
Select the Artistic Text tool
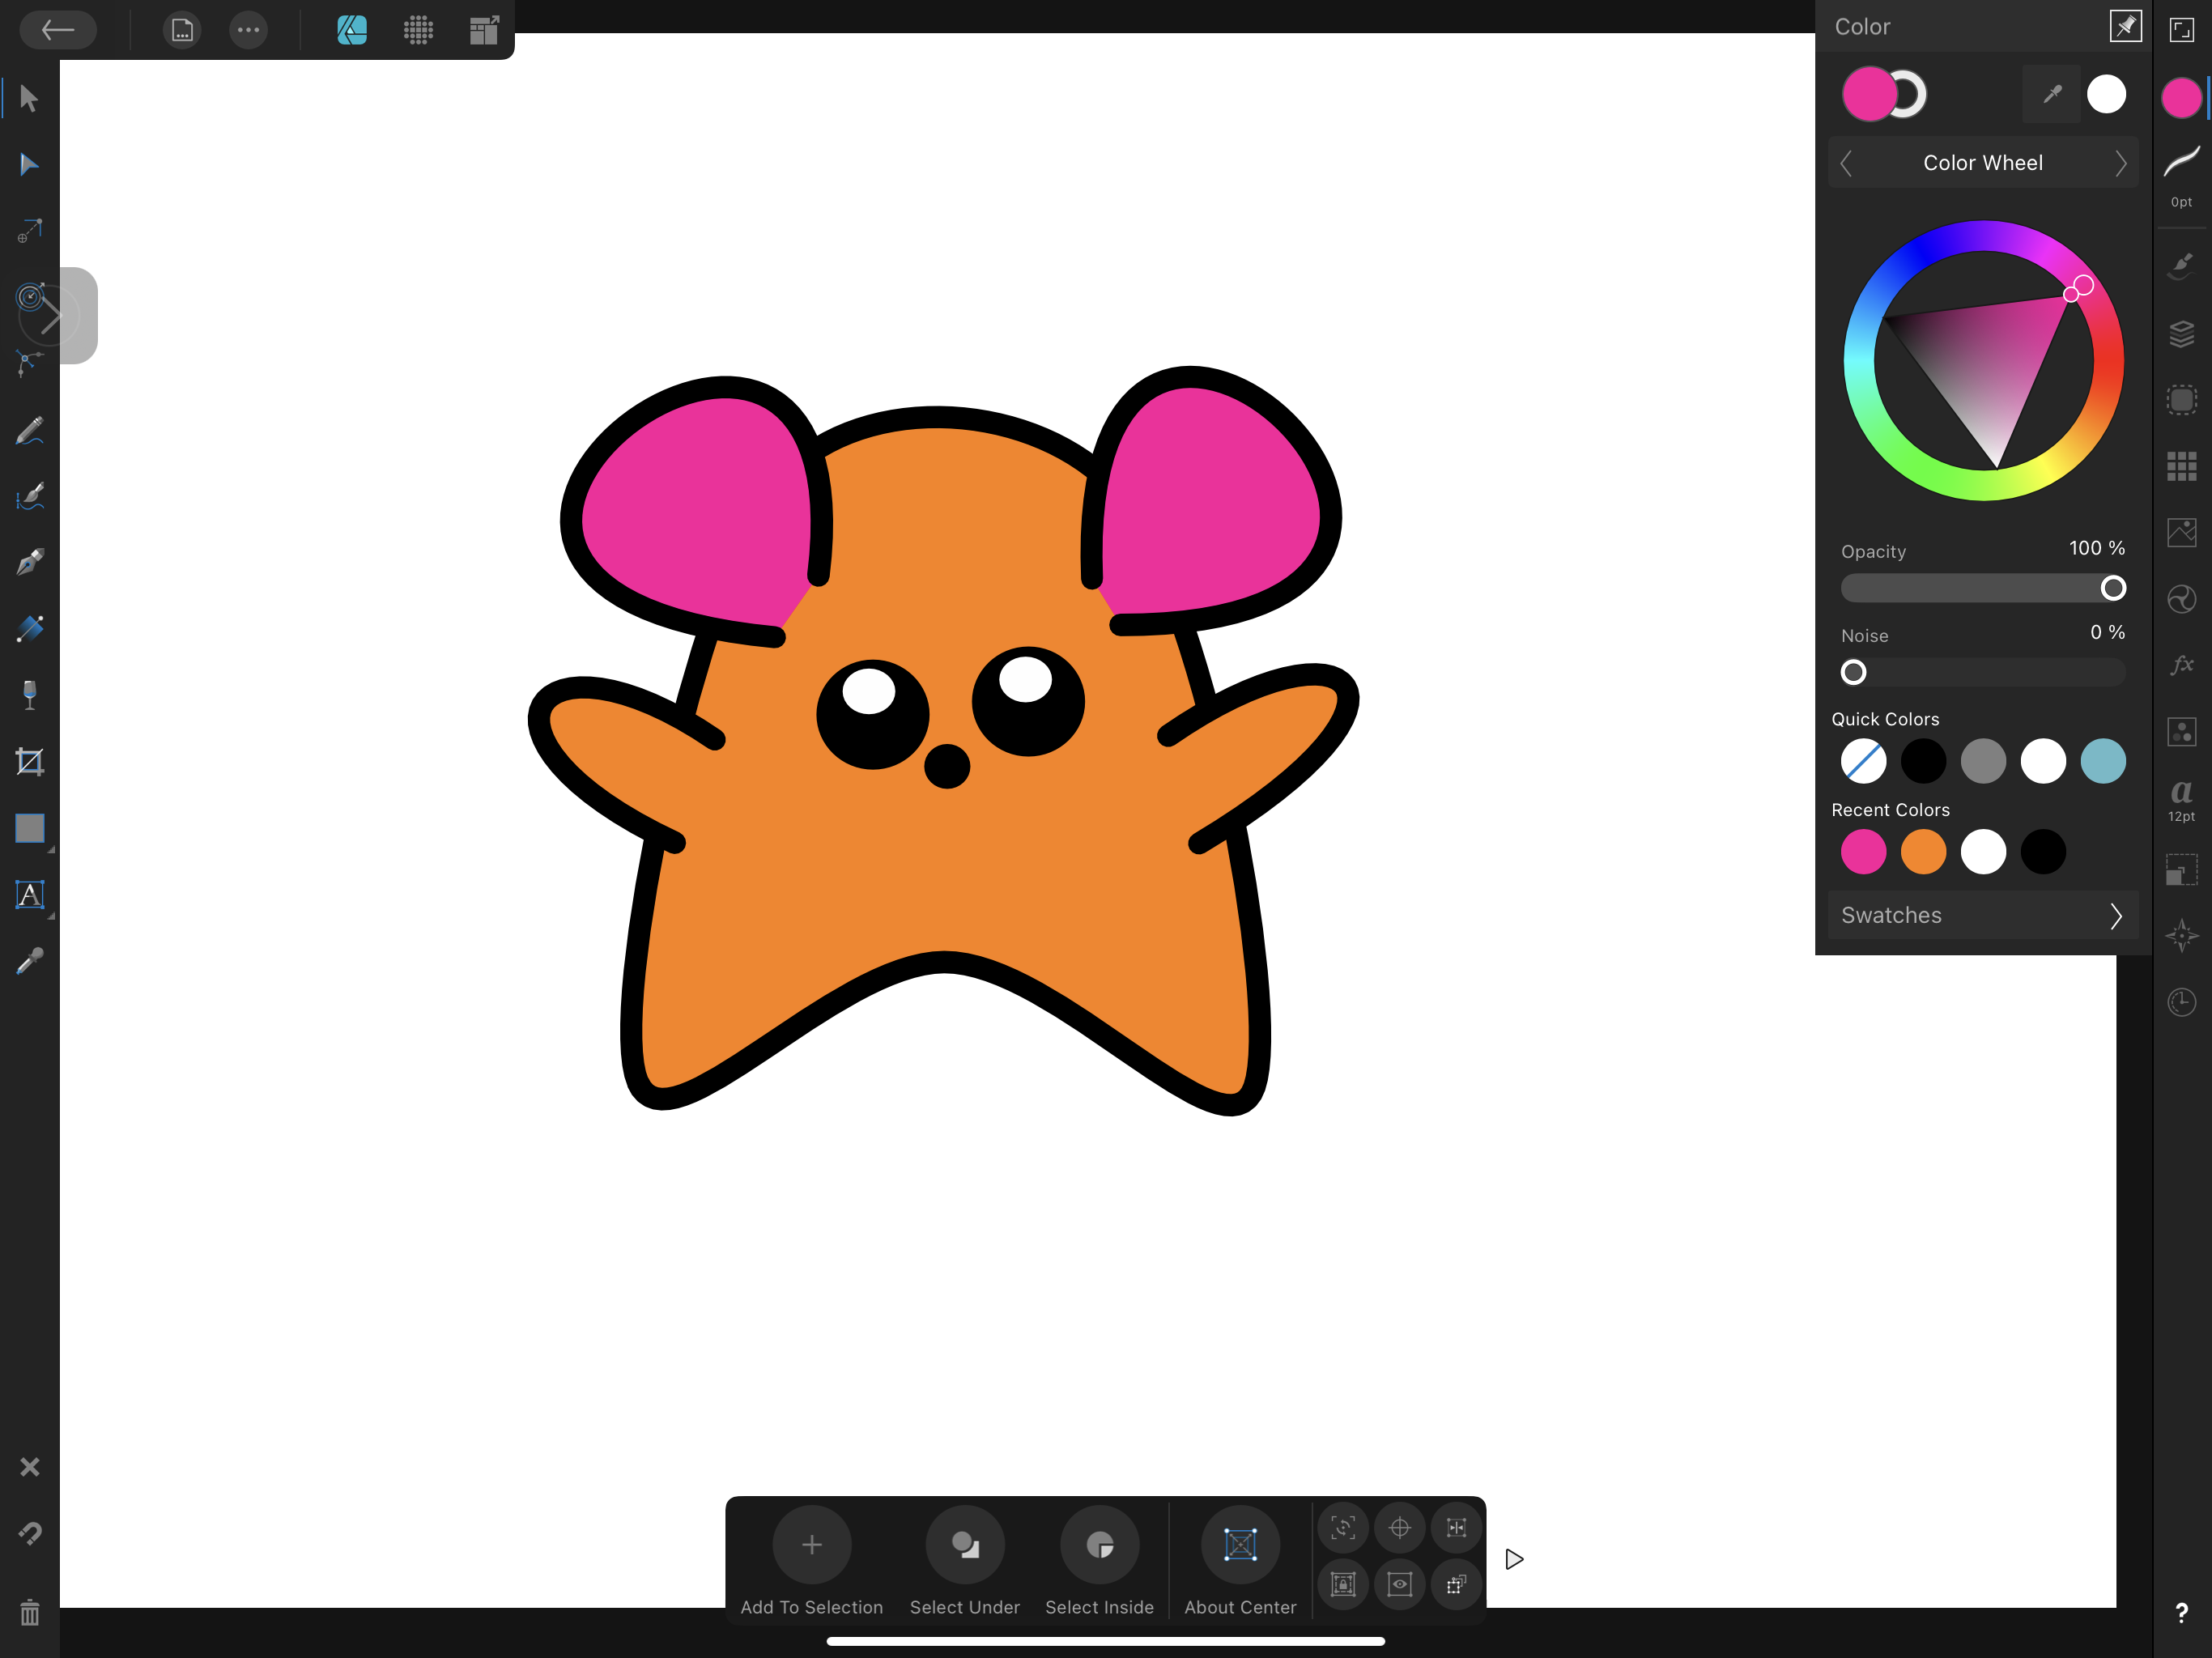[29, 894]
